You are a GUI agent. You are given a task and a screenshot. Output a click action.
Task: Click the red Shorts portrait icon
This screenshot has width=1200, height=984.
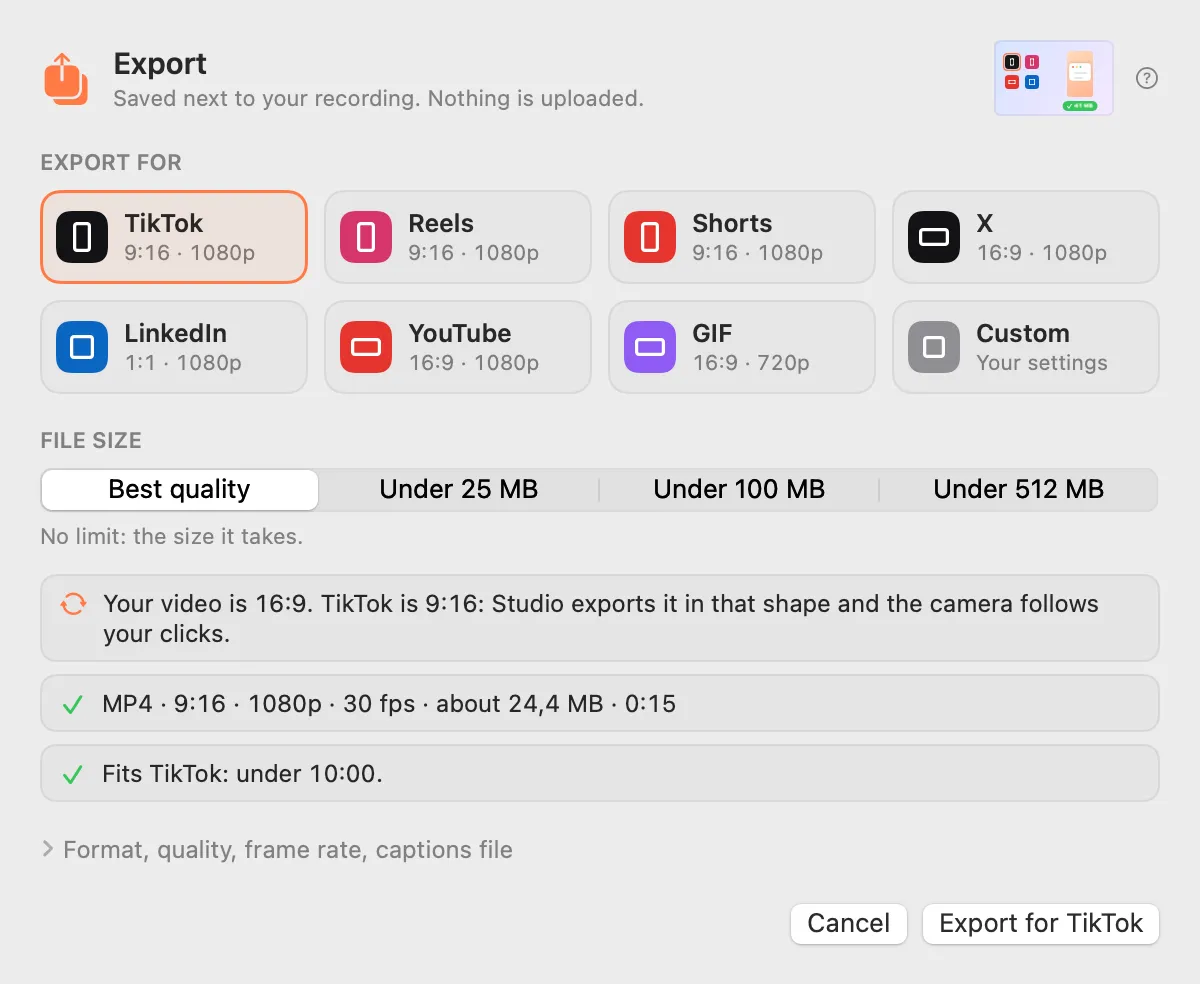coord(650,237)
